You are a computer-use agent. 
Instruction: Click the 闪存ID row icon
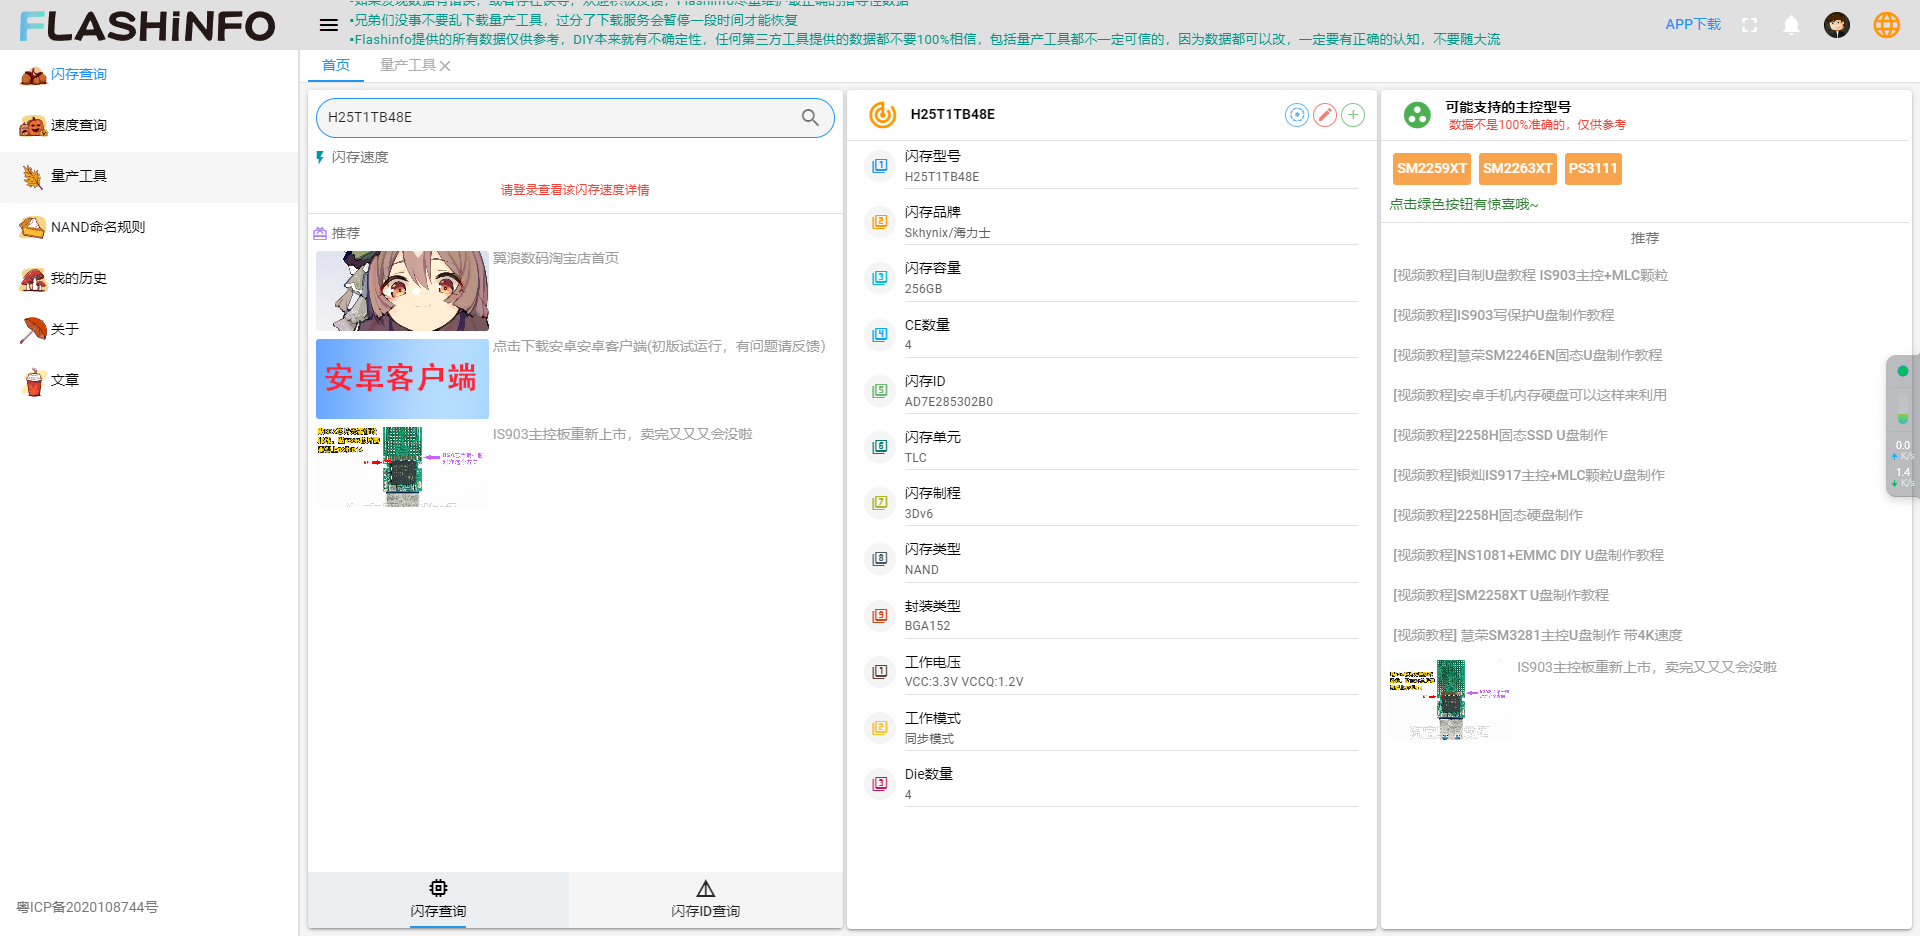click(x=880, y=391)
